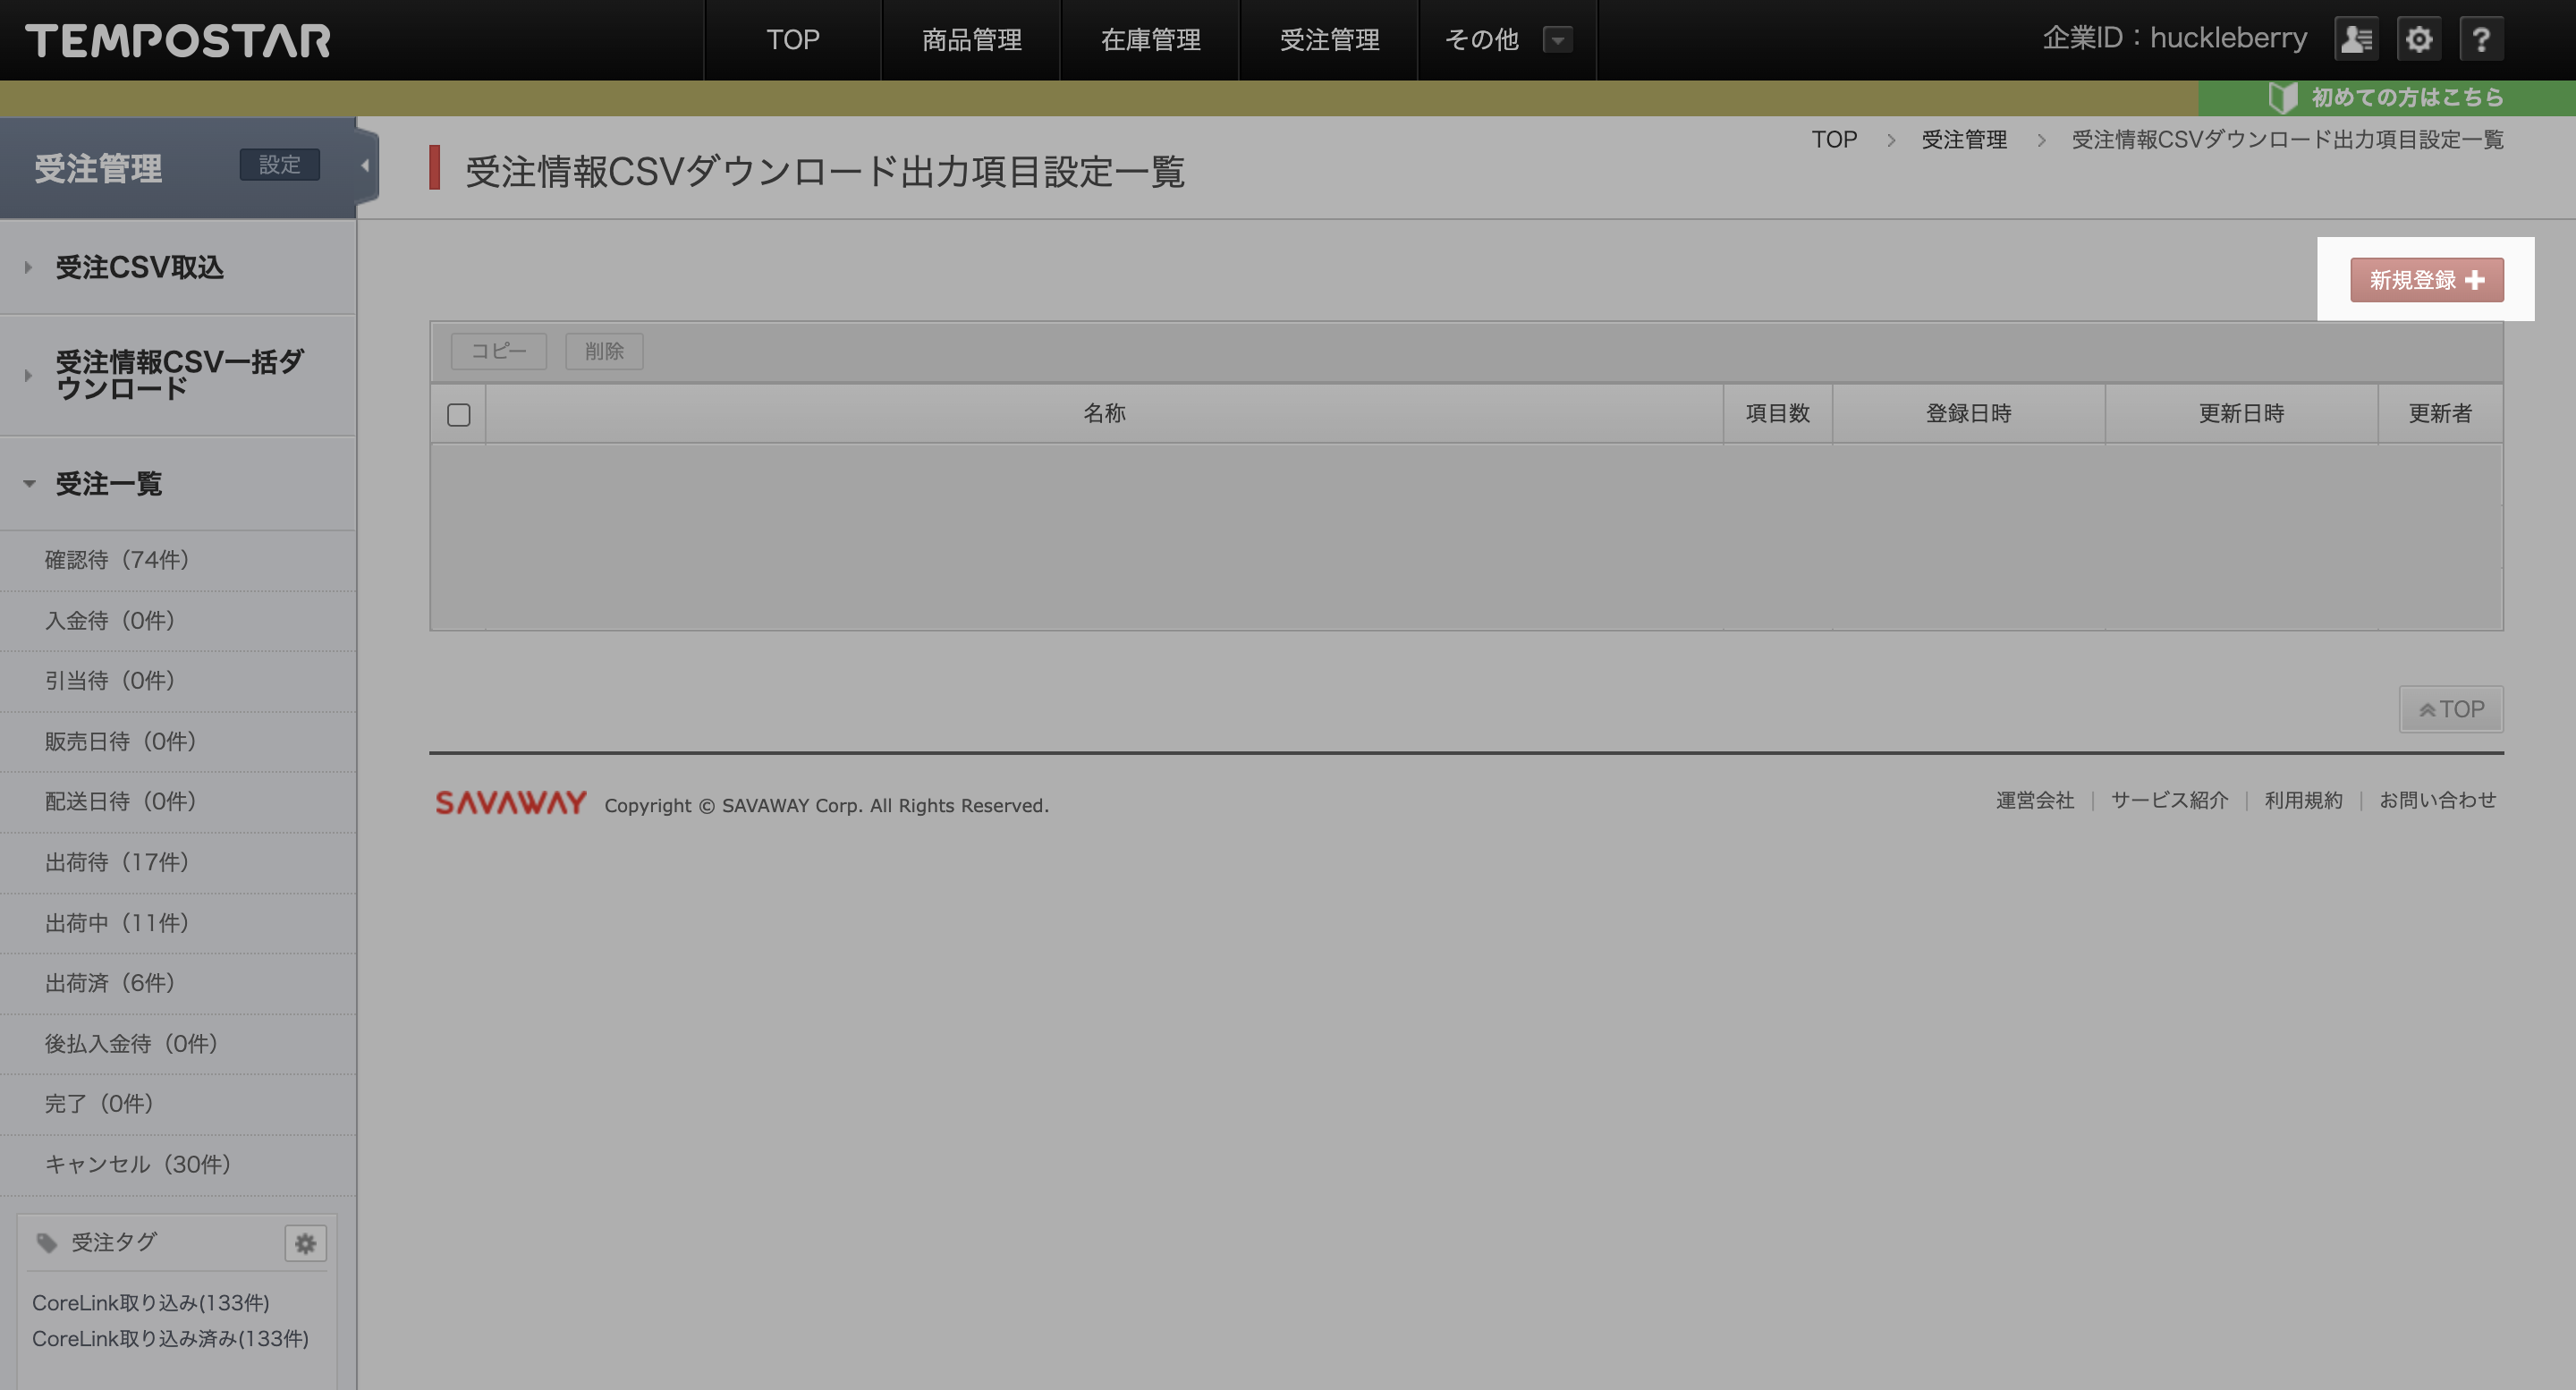
Task: Open the 在庫管理 menu tab
Action: tap(1150, 40)
